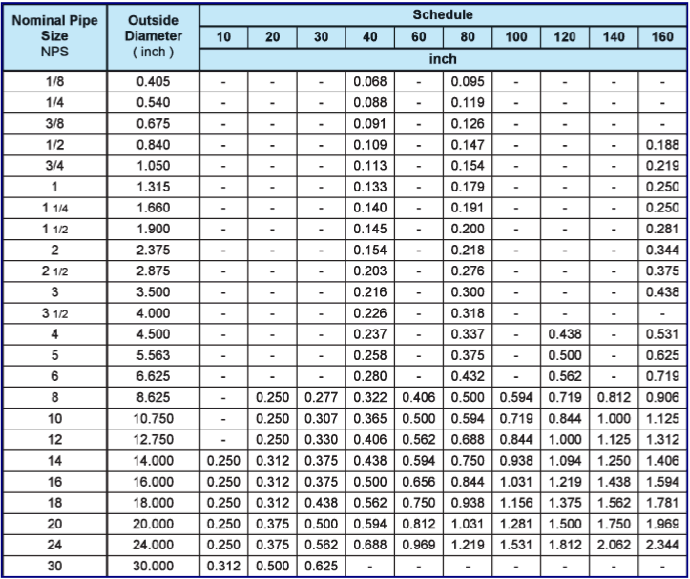
Task: Click wall thickness '0.091' in the 3/8 row
Action: pyautogui.click(x=370, y=124)
